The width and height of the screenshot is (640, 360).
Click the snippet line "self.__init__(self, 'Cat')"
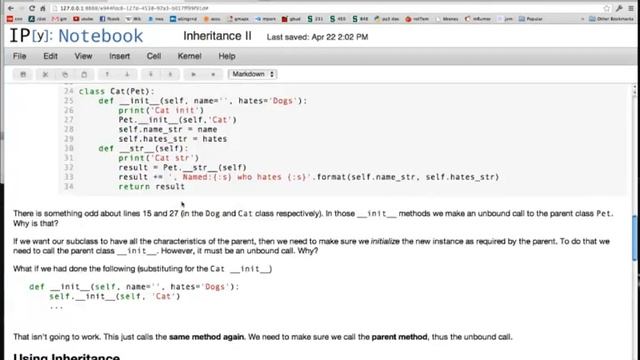(x=115, y=296)
